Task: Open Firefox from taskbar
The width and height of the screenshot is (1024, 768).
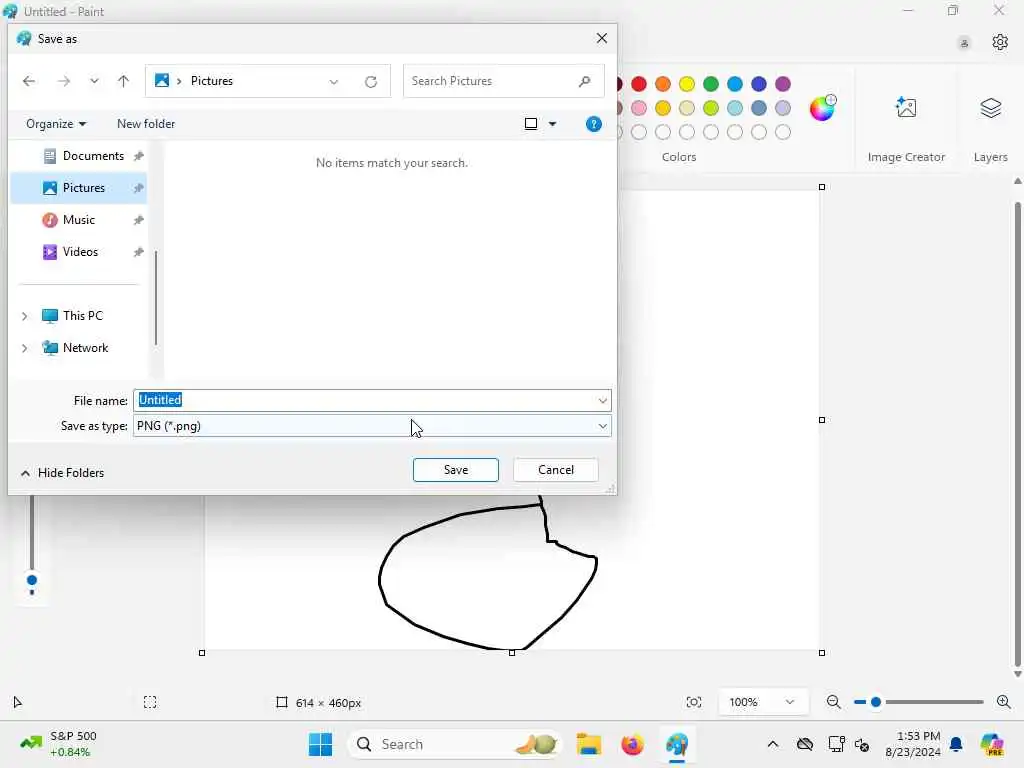Action: 632,744
